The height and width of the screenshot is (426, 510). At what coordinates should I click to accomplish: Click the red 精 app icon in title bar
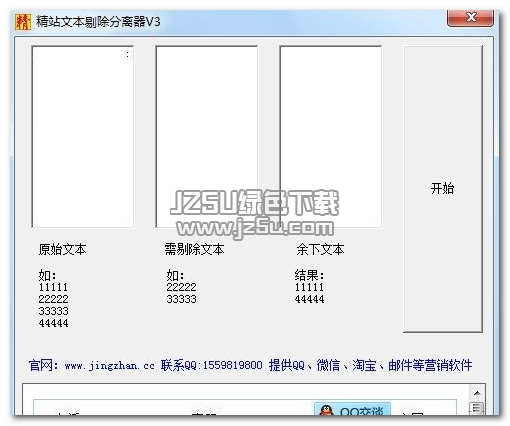click(23, 22)
